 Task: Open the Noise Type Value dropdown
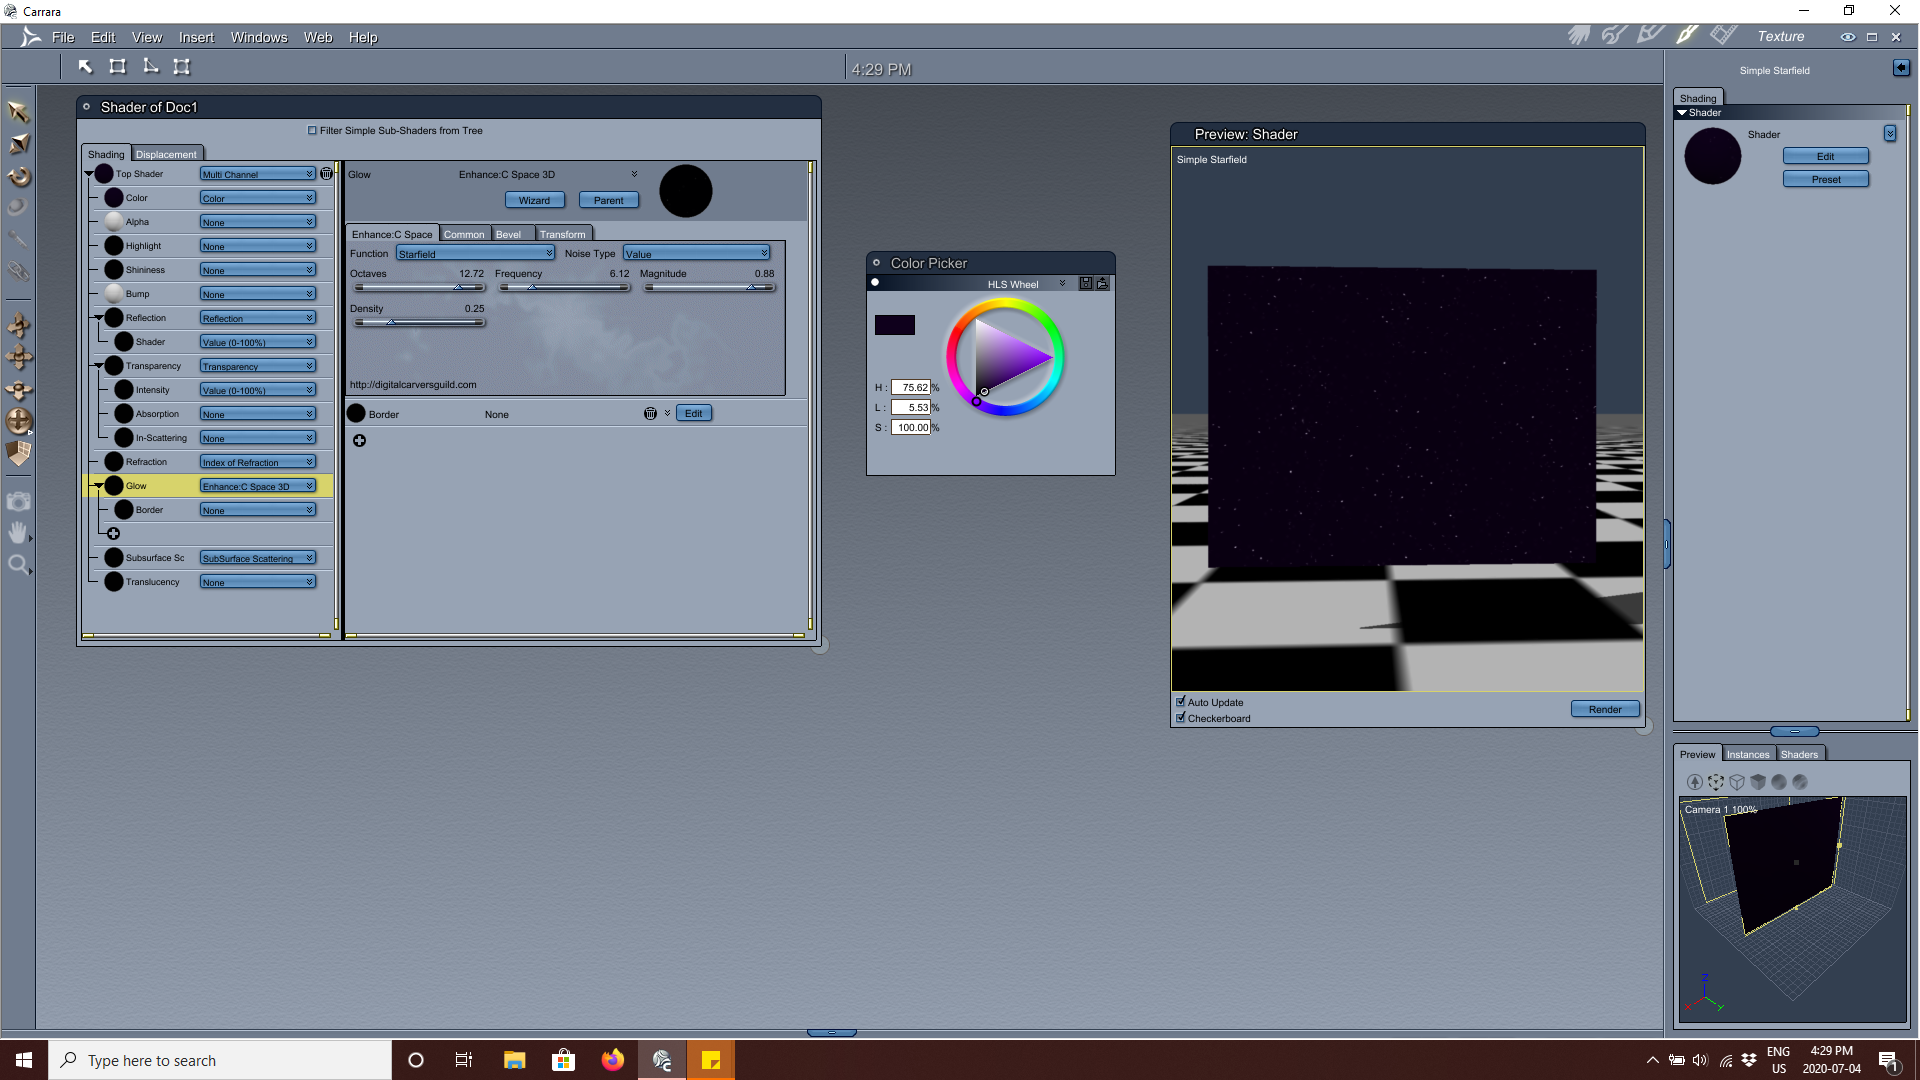[696, 254]
